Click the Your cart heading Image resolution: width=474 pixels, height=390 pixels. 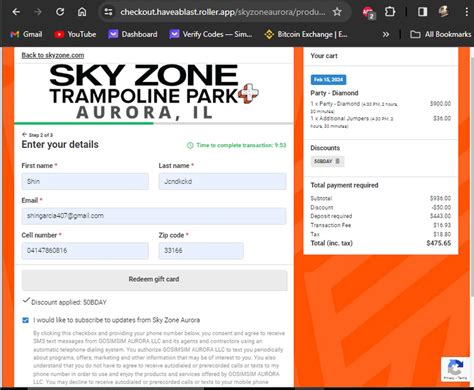(x=324, y=56)
